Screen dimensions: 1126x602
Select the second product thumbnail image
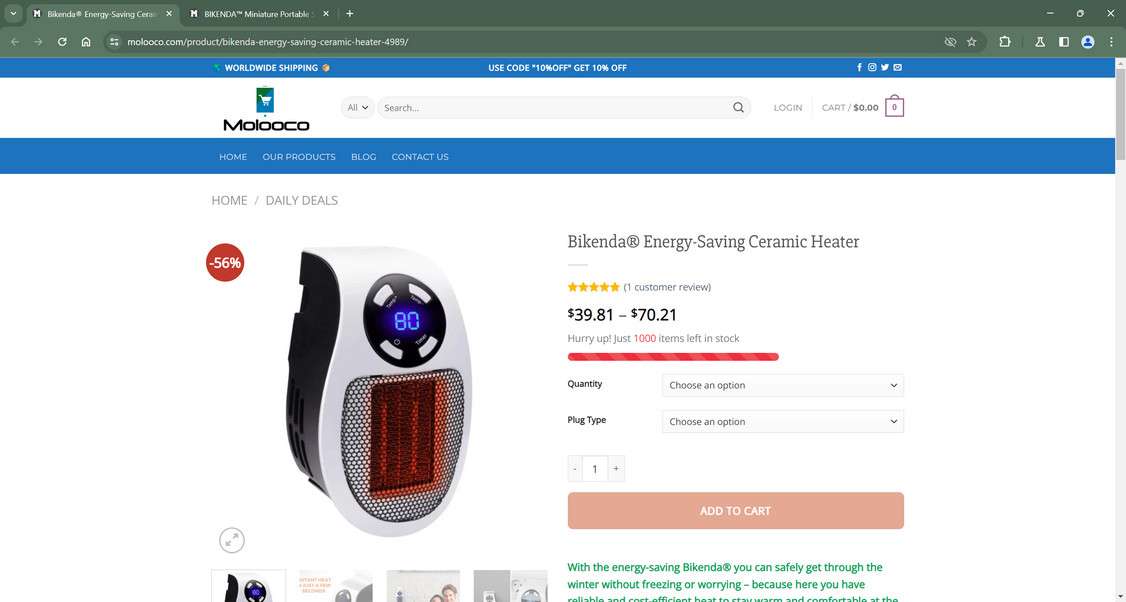[335, 586]
